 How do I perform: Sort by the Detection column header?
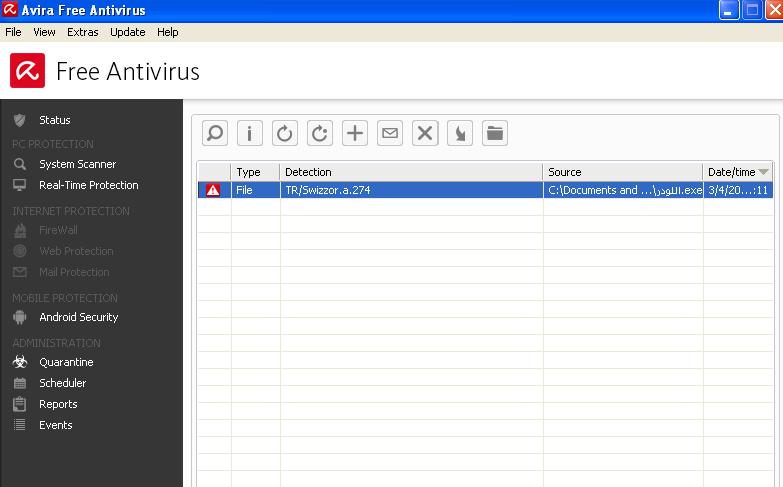point(410,172)
